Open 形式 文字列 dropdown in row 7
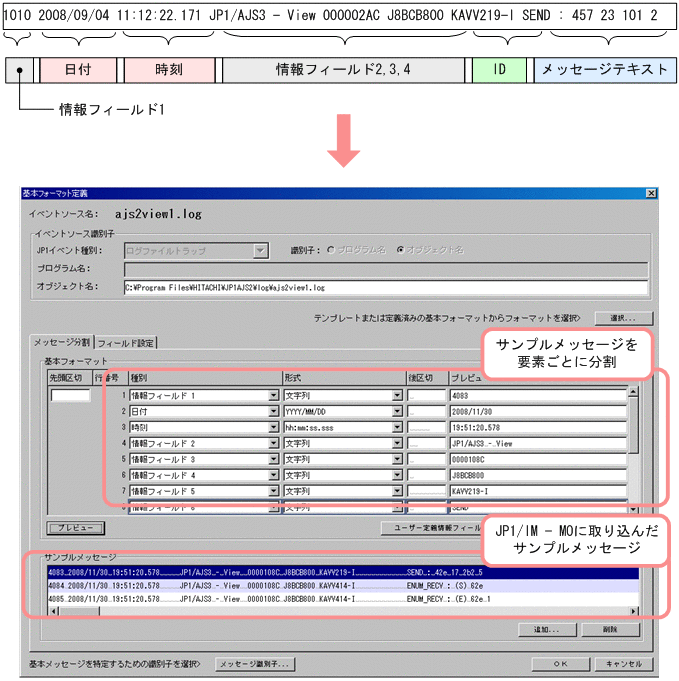This screenshot has width=679, height=681. tap(397, 491)
